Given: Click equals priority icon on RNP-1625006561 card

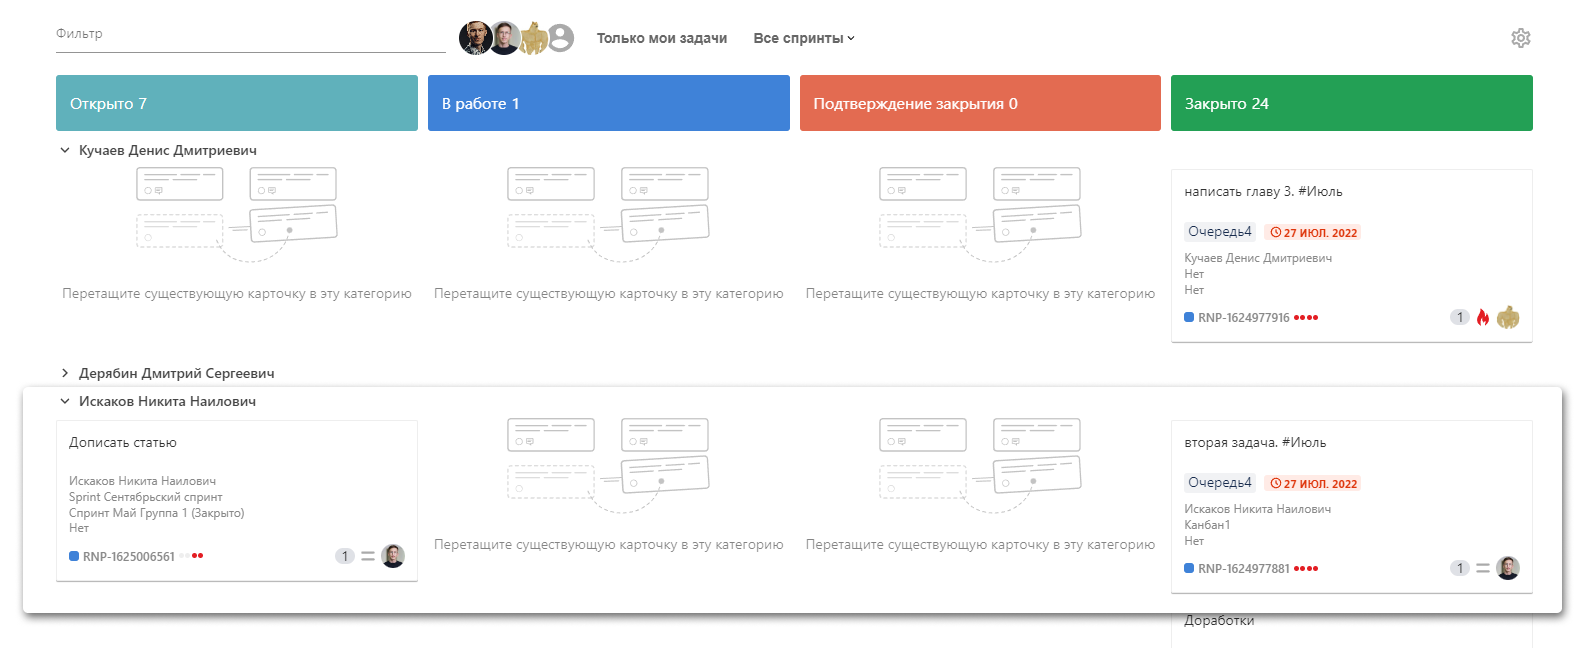Looking at the screenshot, I should [368, 556].
